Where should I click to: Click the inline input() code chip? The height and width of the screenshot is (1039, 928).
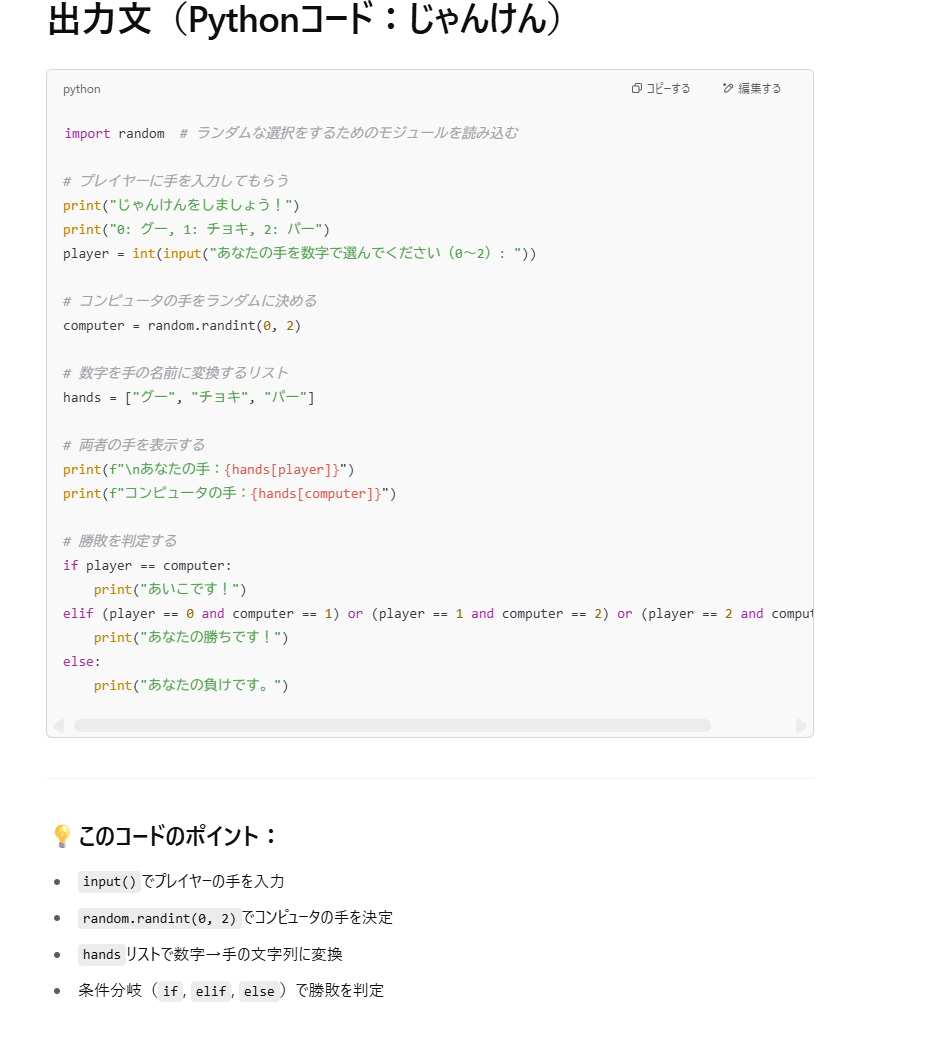click(x=109, y=882)
